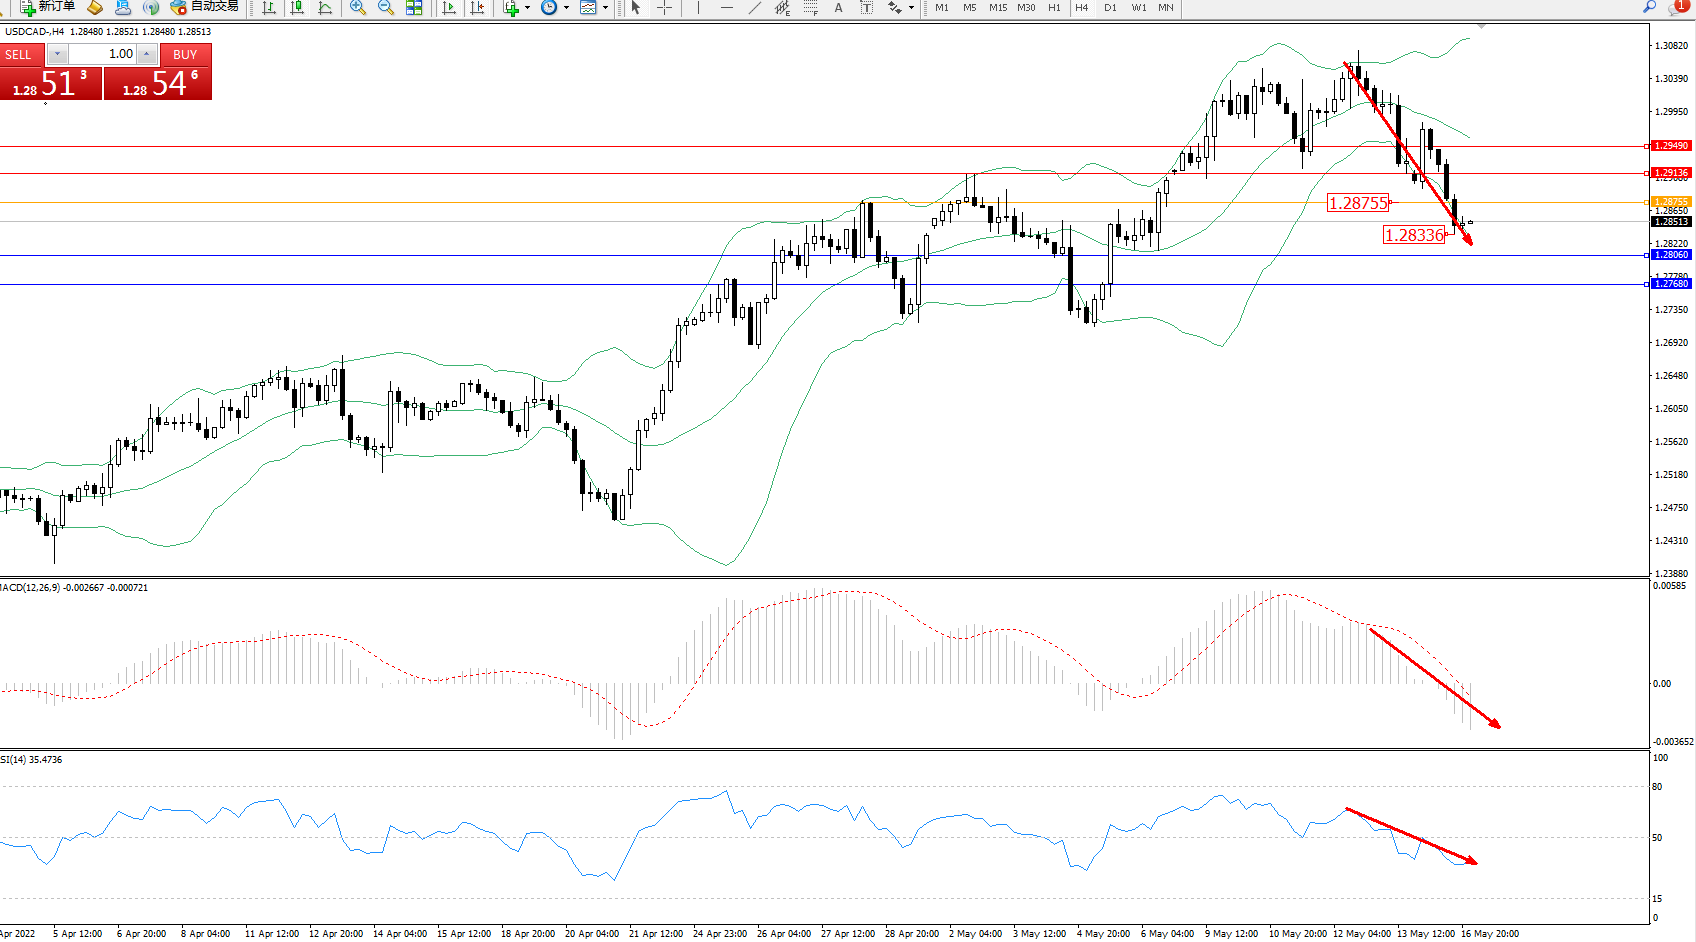
Task: Zoom out of the chart
Action: click(386, 8)
